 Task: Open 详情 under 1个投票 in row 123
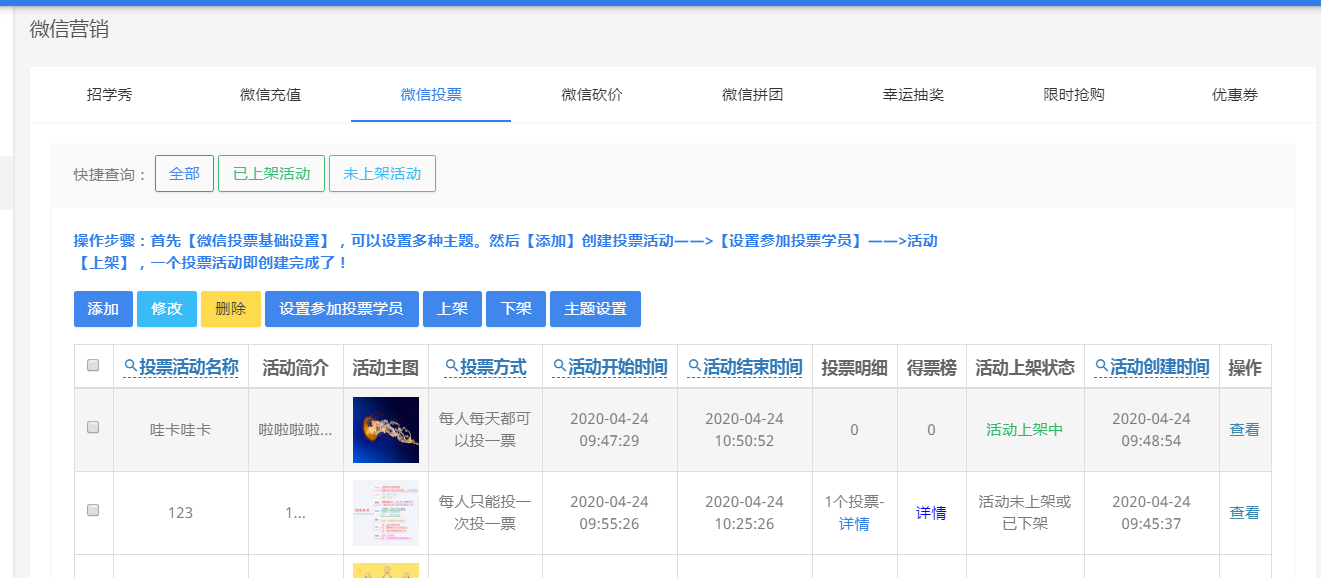coord(854,524)
